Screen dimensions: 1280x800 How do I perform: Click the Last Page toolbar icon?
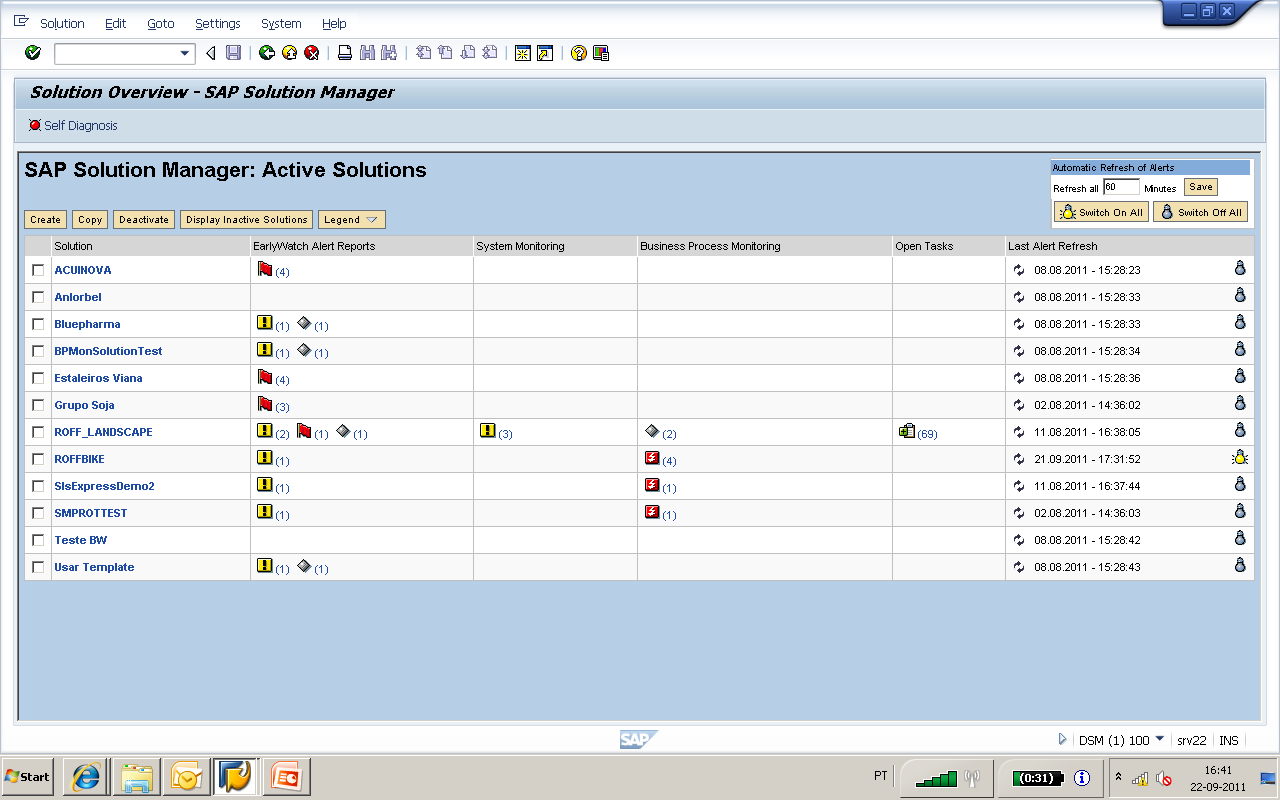click(x=489, y=53)
